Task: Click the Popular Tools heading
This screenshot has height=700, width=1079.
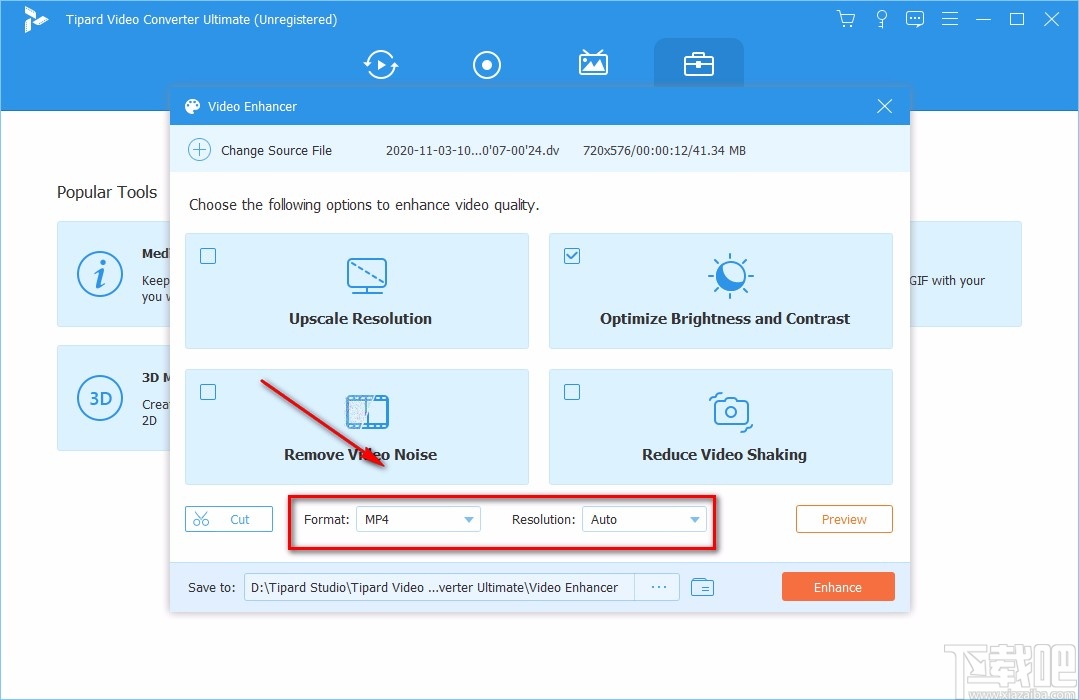Action: [x=107, y=192]
